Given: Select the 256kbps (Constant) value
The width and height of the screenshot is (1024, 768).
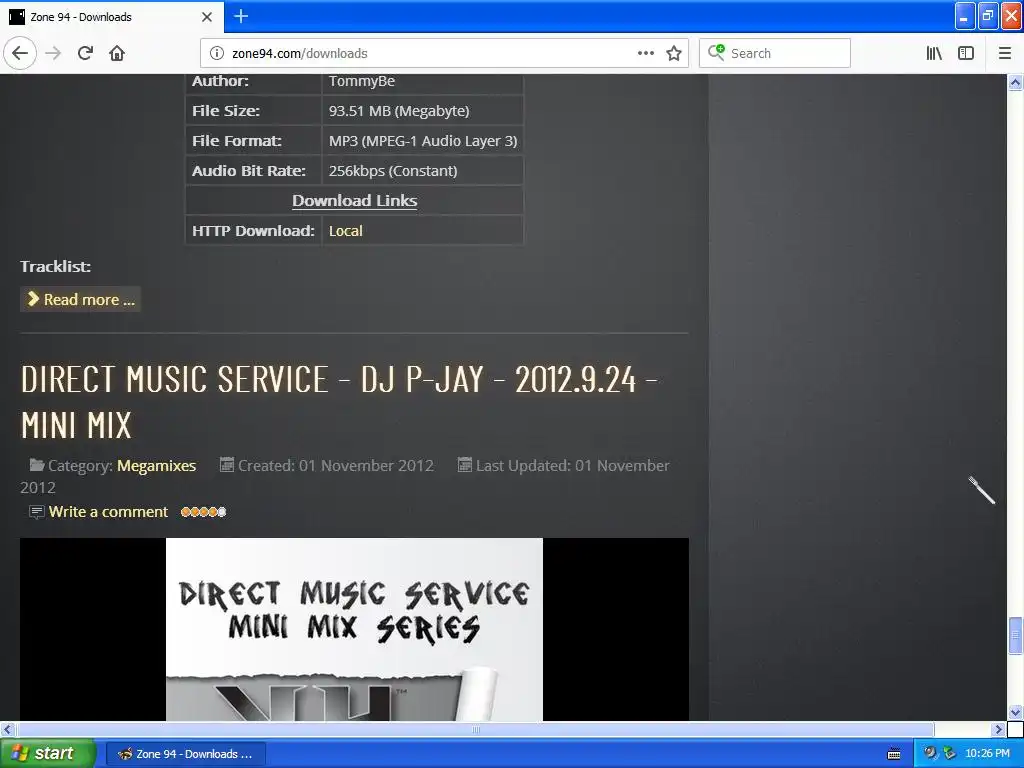Looking at the screenshot, I should coord(392,170).
